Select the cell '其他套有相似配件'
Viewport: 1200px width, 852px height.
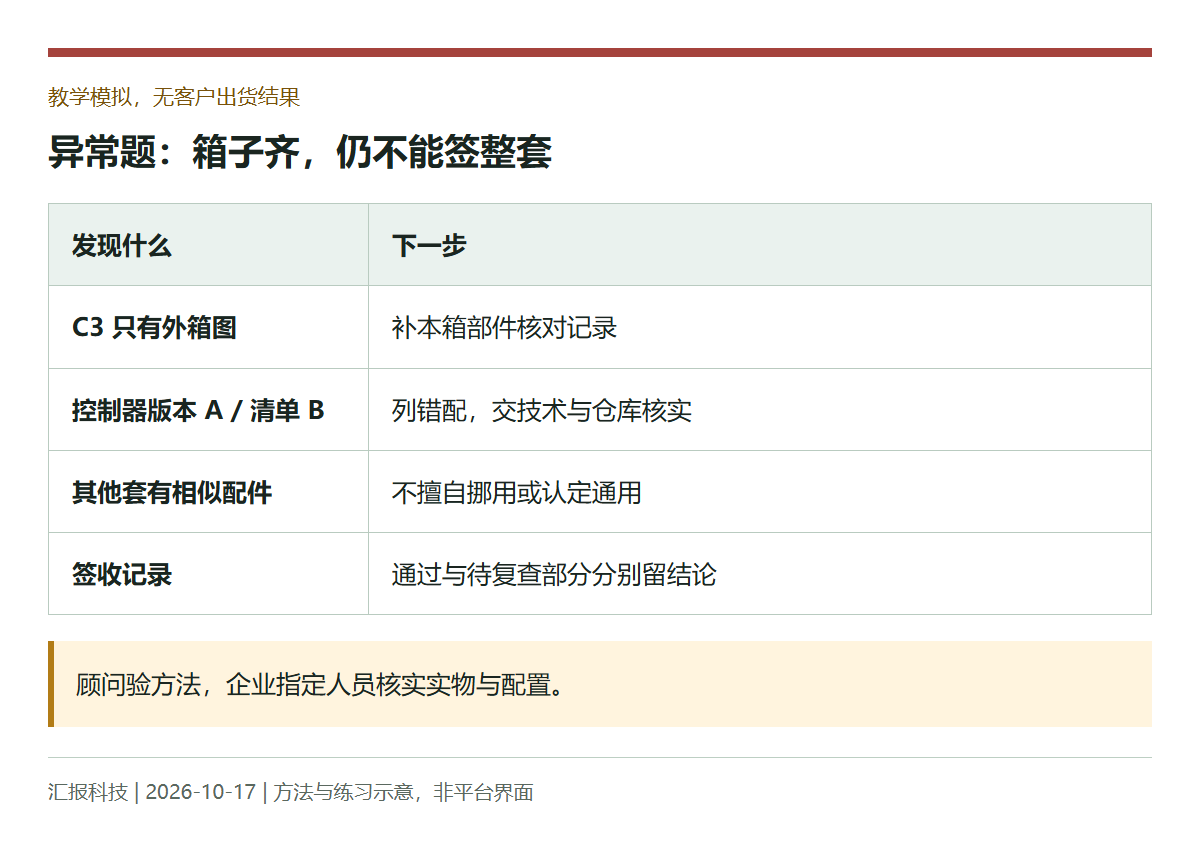[x=208, y=491]
